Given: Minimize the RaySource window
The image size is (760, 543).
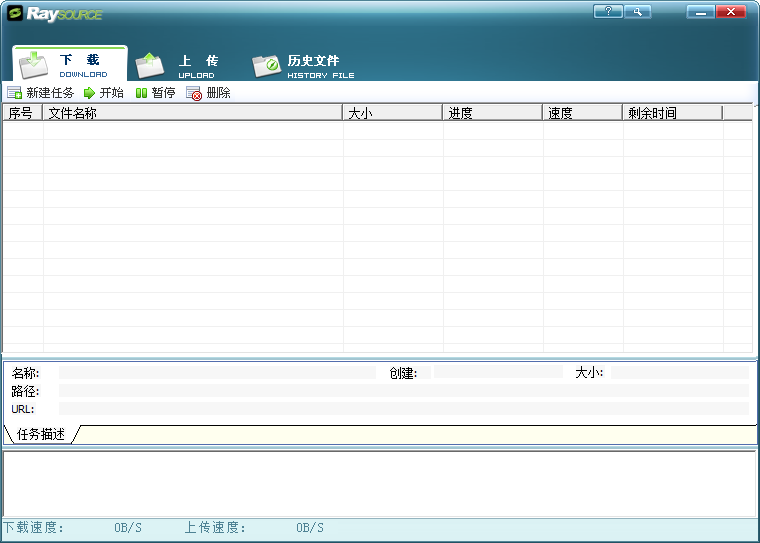Looking at the screenshot, I should coord(700,12).
